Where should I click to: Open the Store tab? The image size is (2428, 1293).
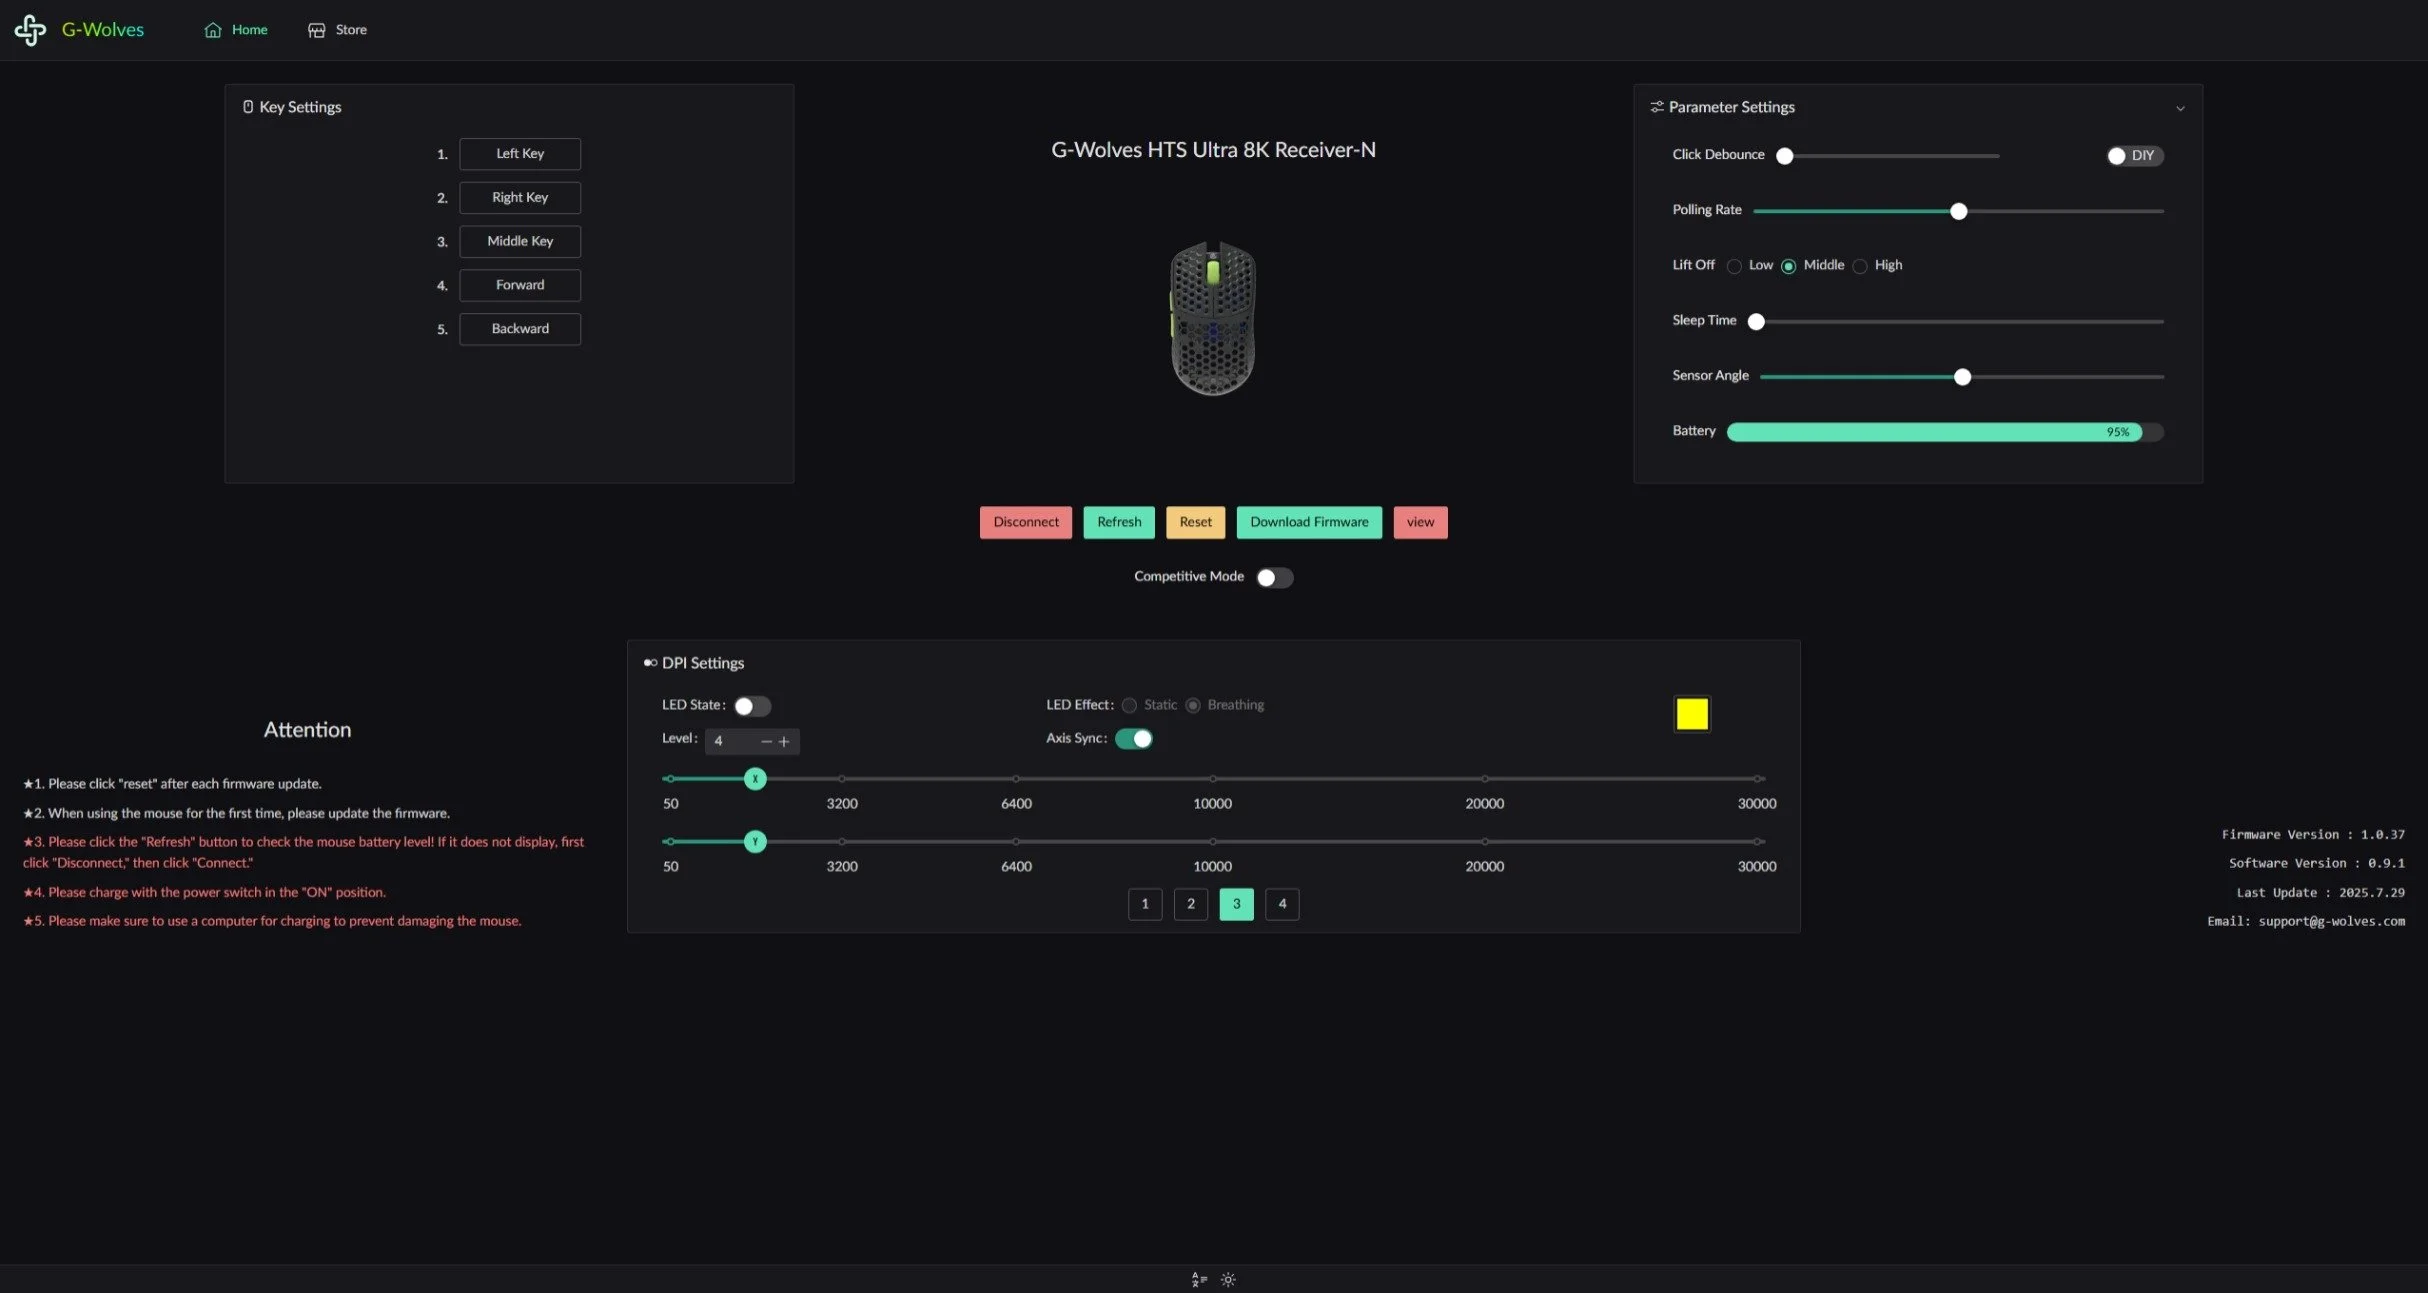pyautogui.click(x=337, y=30)
